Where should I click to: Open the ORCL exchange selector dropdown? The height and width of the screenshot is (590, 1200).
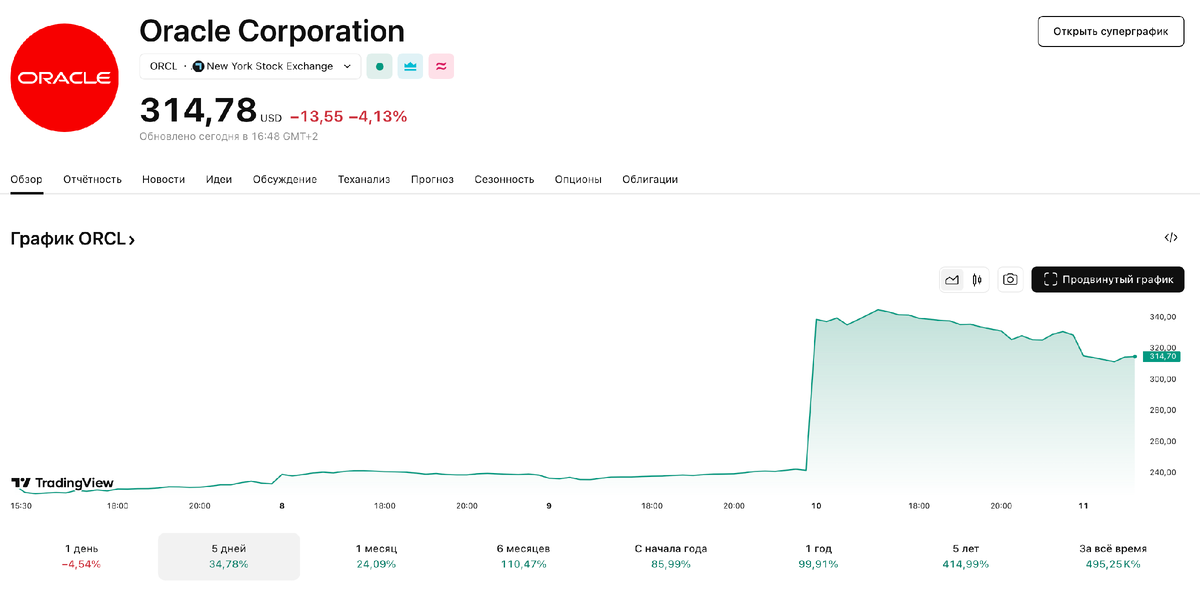[250, 67]
